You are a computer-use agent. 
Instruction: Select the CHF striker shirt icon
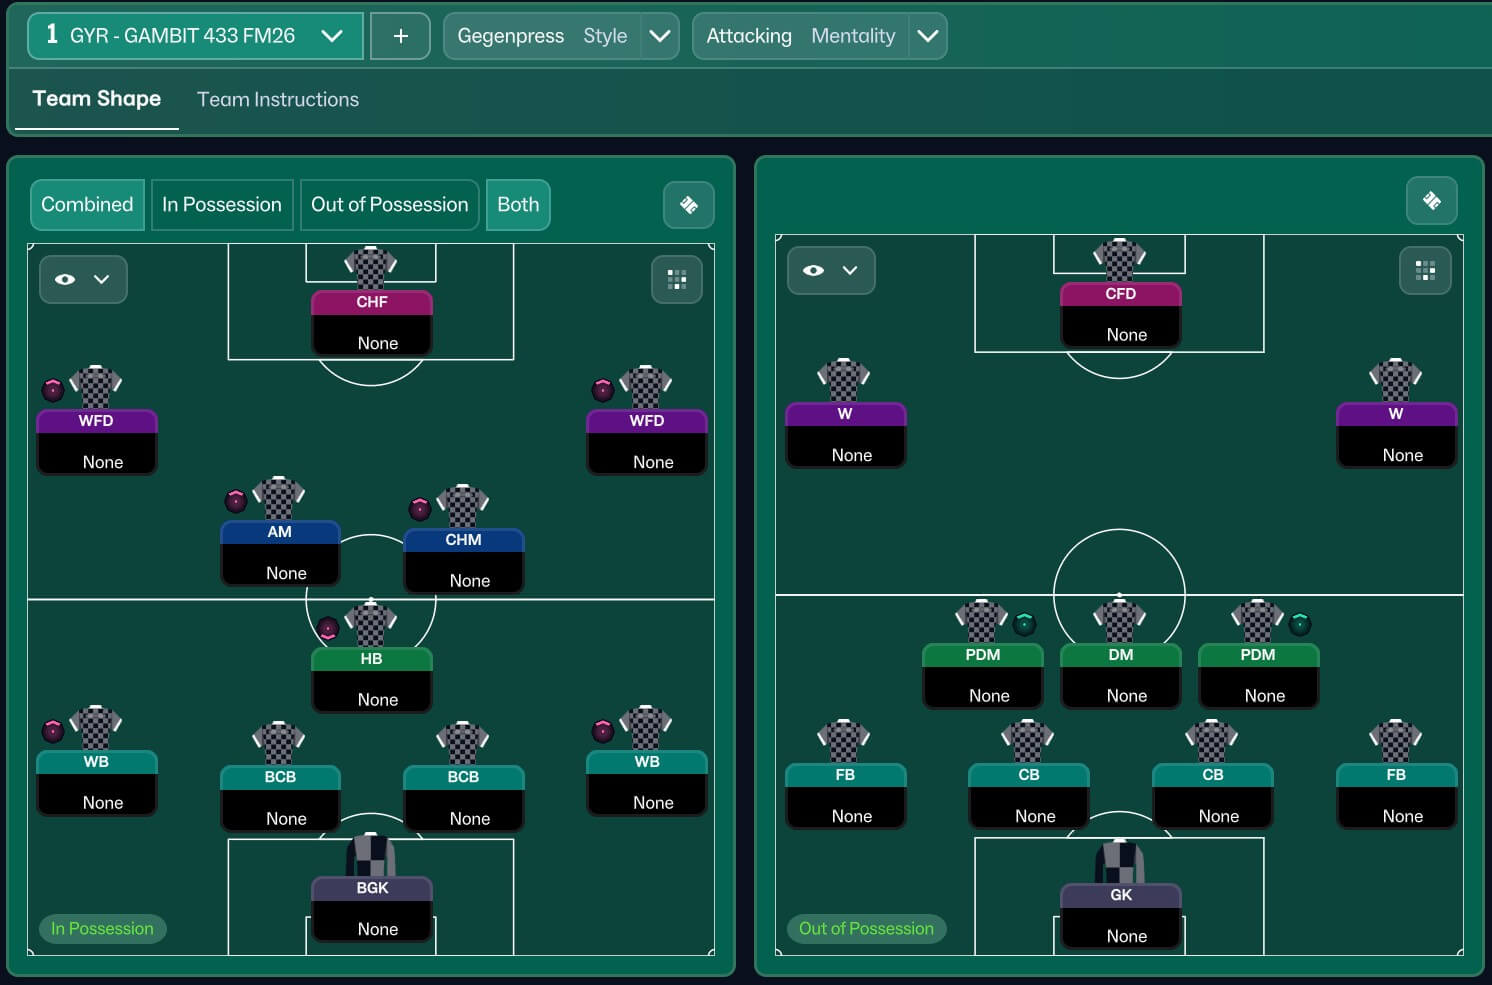[371, 268]
